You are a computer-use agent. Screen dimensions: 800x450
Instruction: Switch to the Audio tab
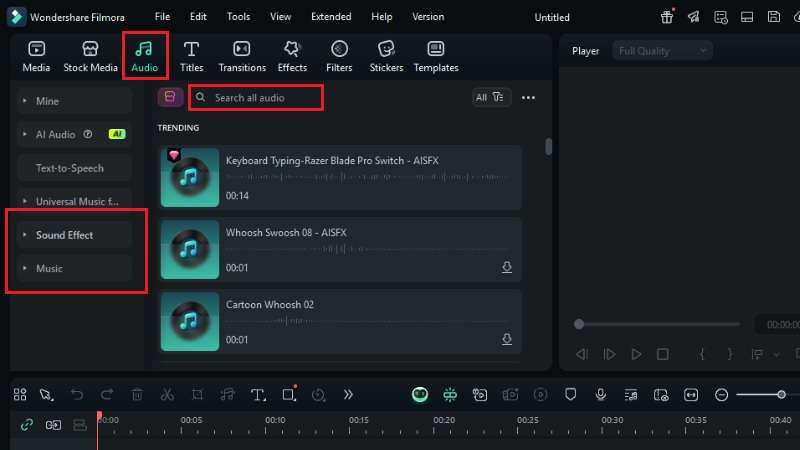(145, 56)
